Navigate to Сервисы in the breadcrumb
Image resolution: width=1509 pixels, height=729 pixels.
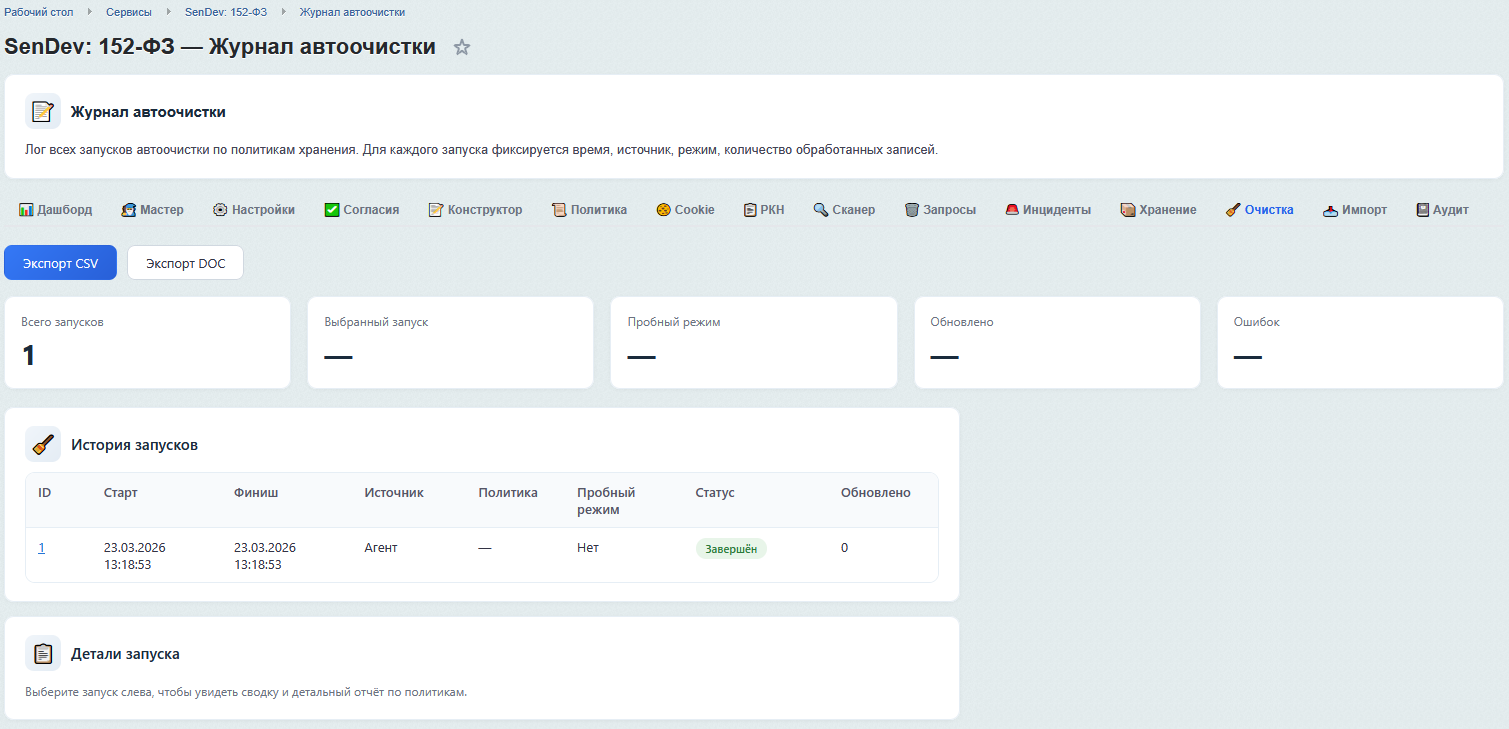129,12
